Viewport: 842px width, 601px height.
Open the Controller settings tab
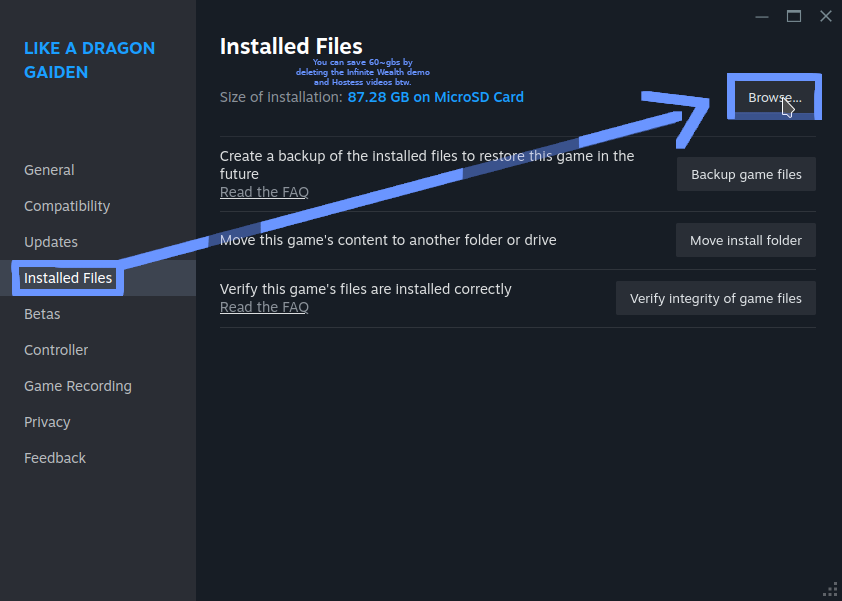[56, 350]
